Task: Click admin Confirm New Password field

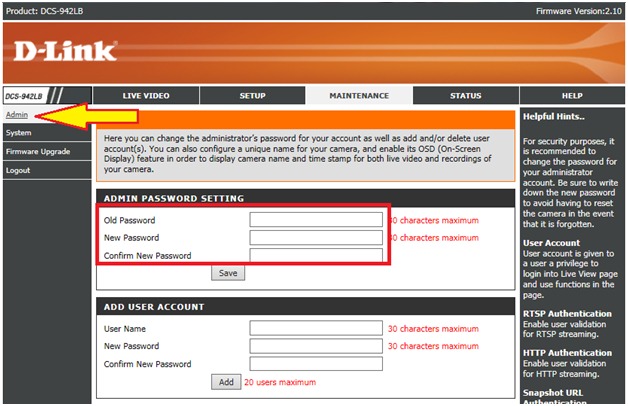Action: click(x=316, y=256)
